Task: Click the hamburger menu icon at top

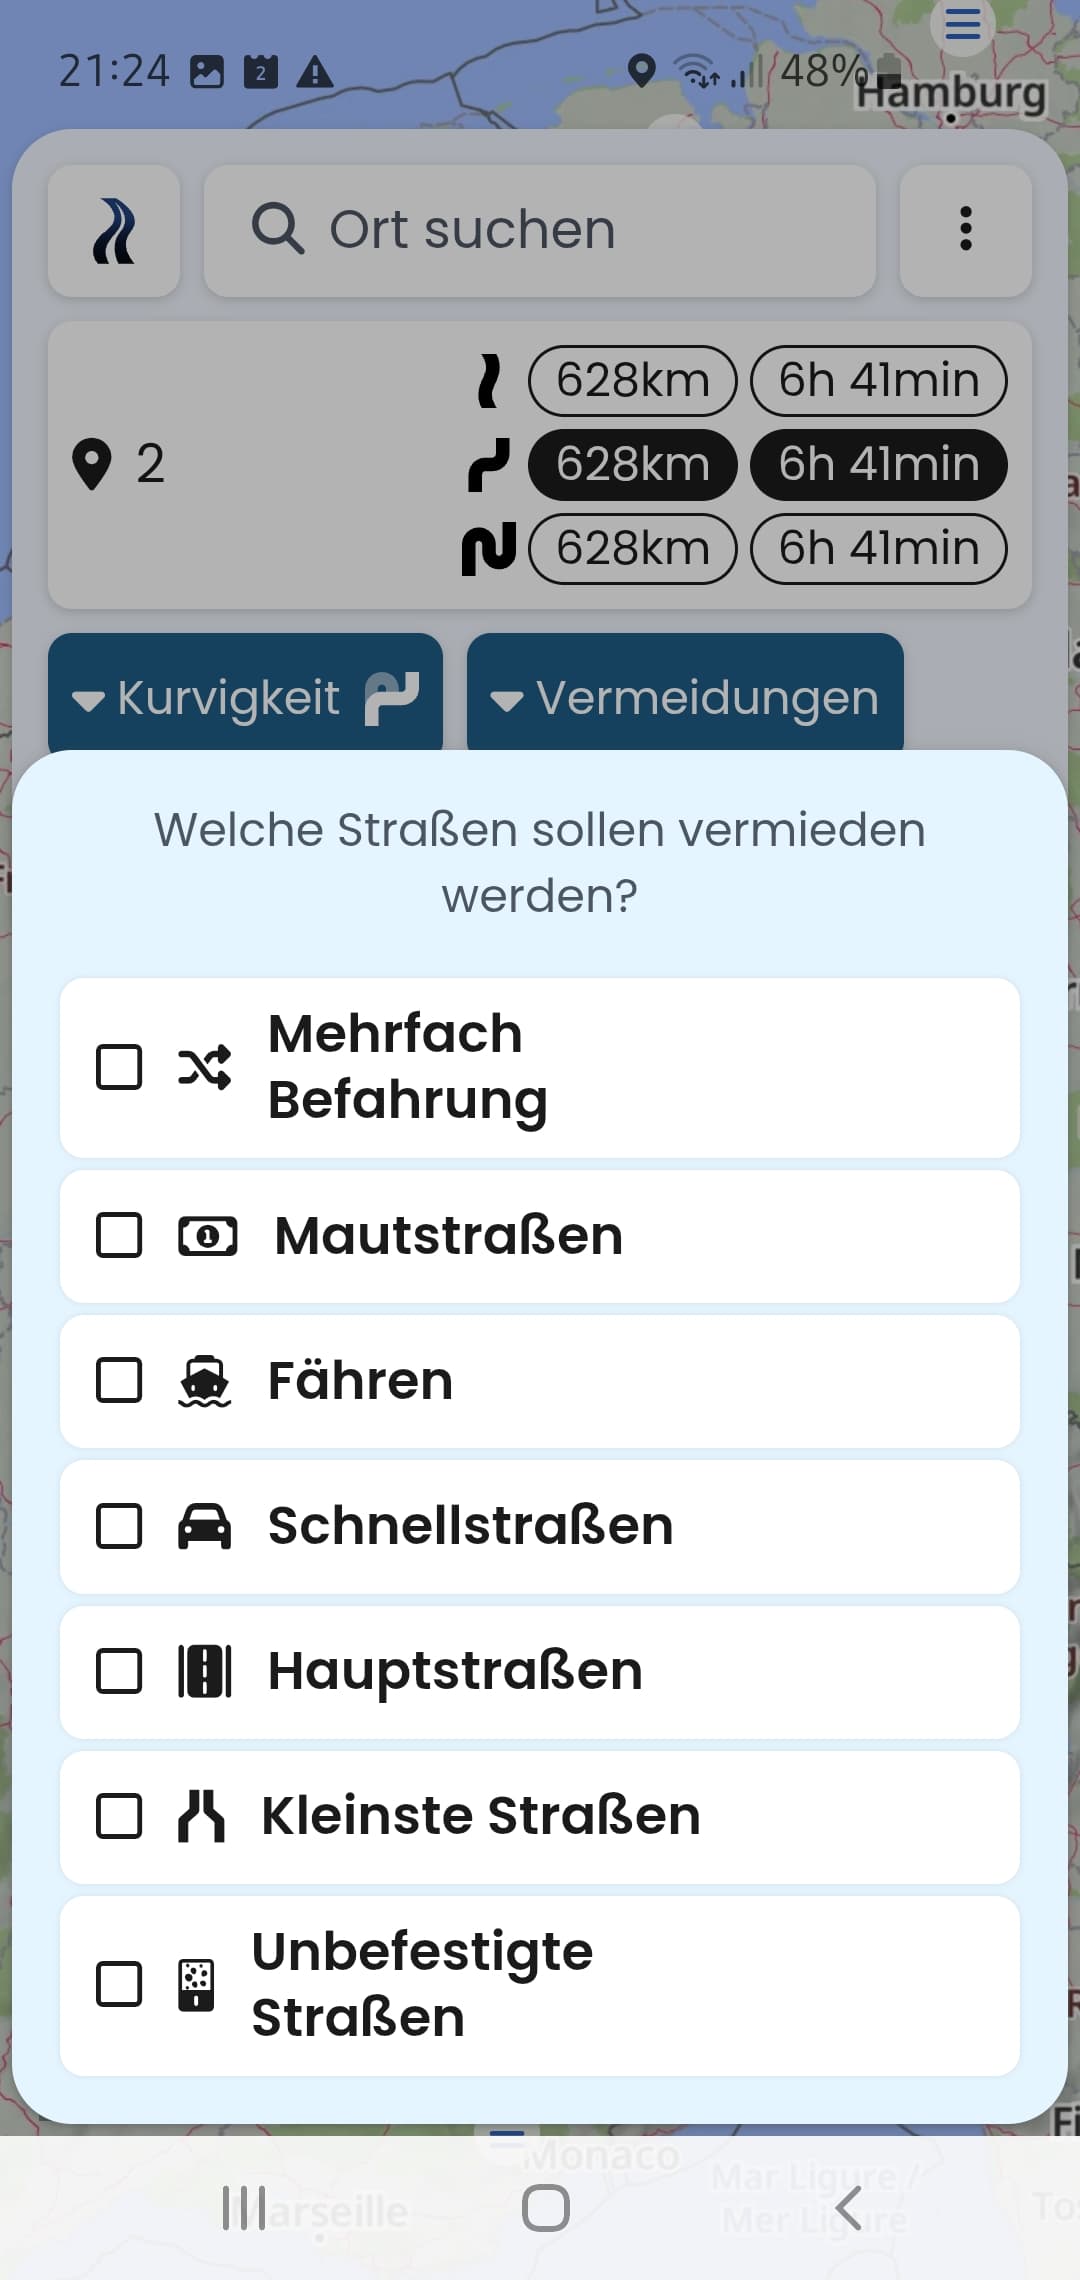Action: tap(962, 24)
